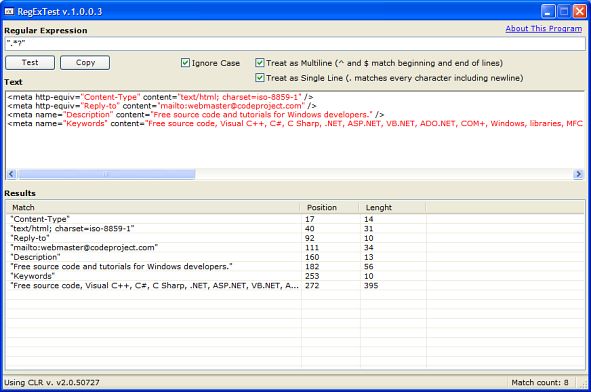
Task: Click the RegExTest title bar app icon
Action: coord(9,12)
